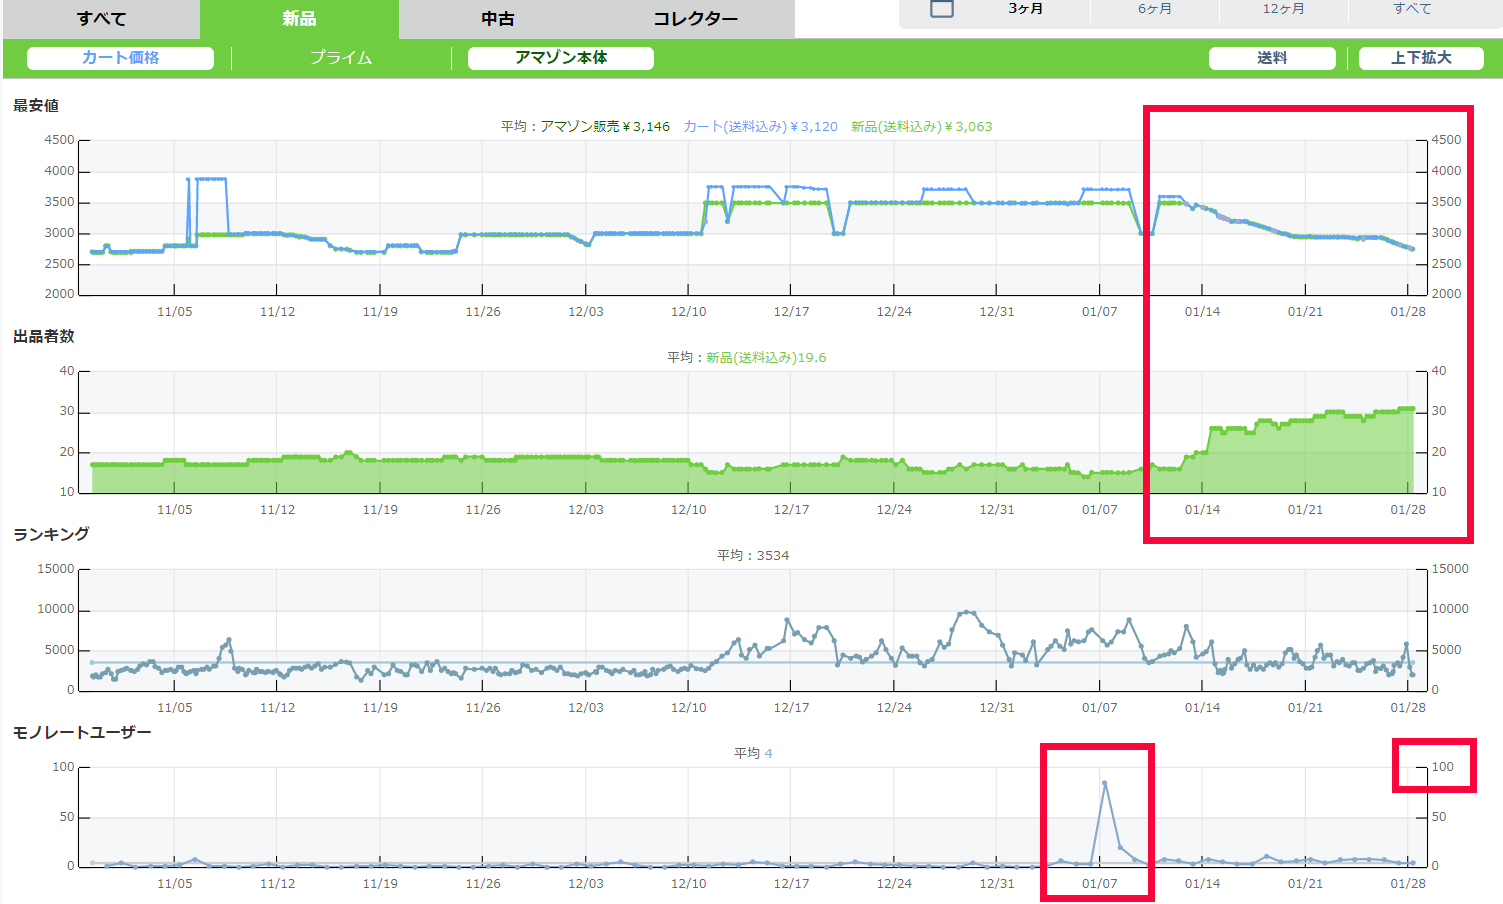Viewport: 1503px width, 904px height.
Task: Choose the 6ヶ月 time range
Action: tap(1154, 9)
